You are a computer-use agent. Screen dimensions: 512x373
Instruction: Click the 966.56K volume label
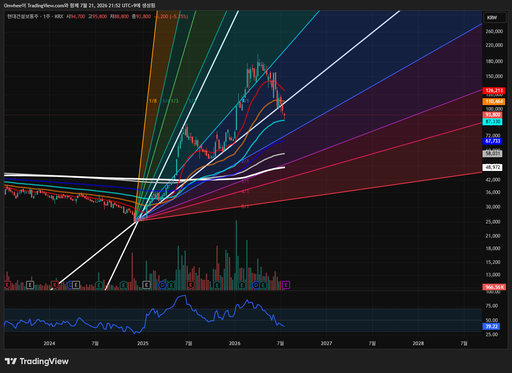pos(494,287)
